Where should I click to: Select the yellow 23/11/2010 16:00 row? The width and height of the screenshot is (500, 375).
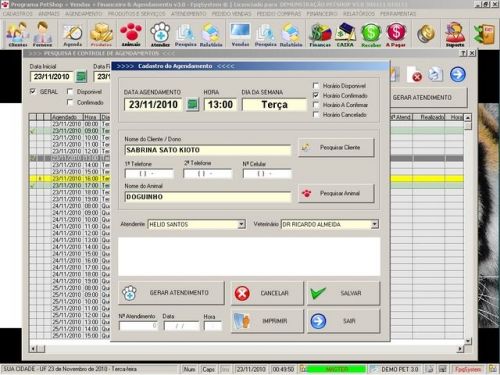click(70, 179)
